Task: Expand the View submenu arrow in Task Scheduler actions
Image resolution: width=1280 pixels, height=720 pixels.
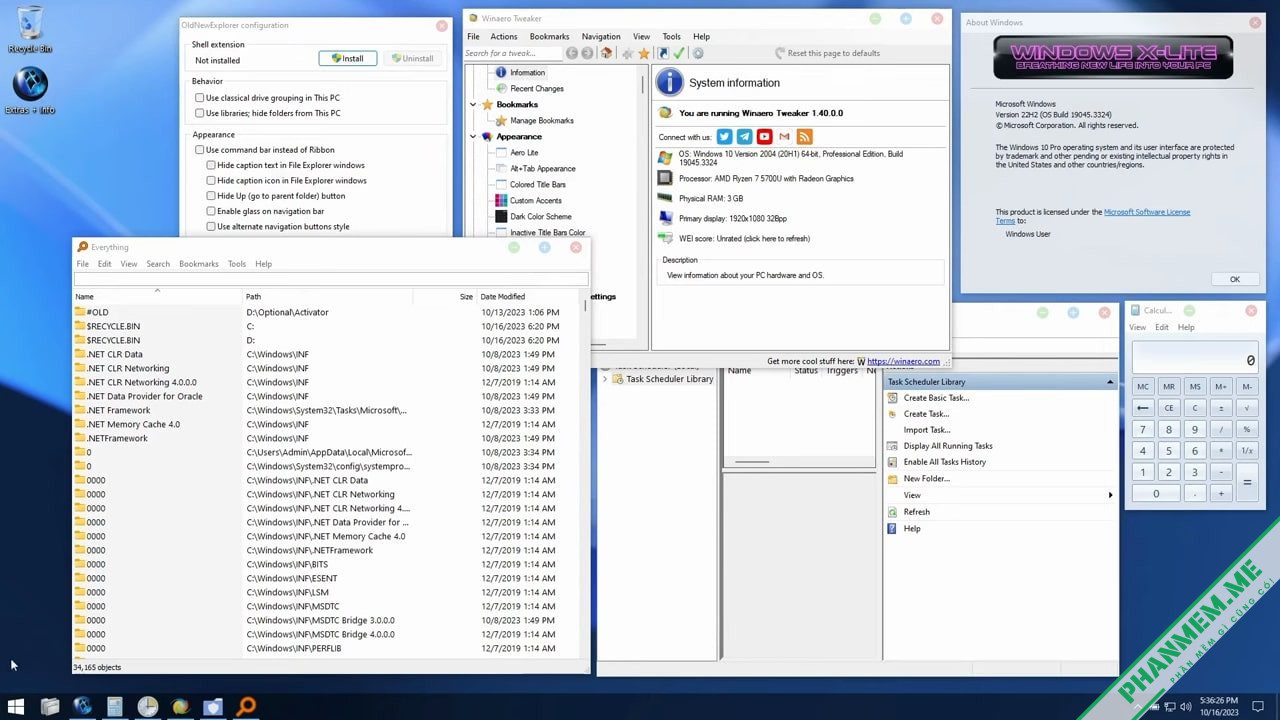Action: pos(1110,496)
